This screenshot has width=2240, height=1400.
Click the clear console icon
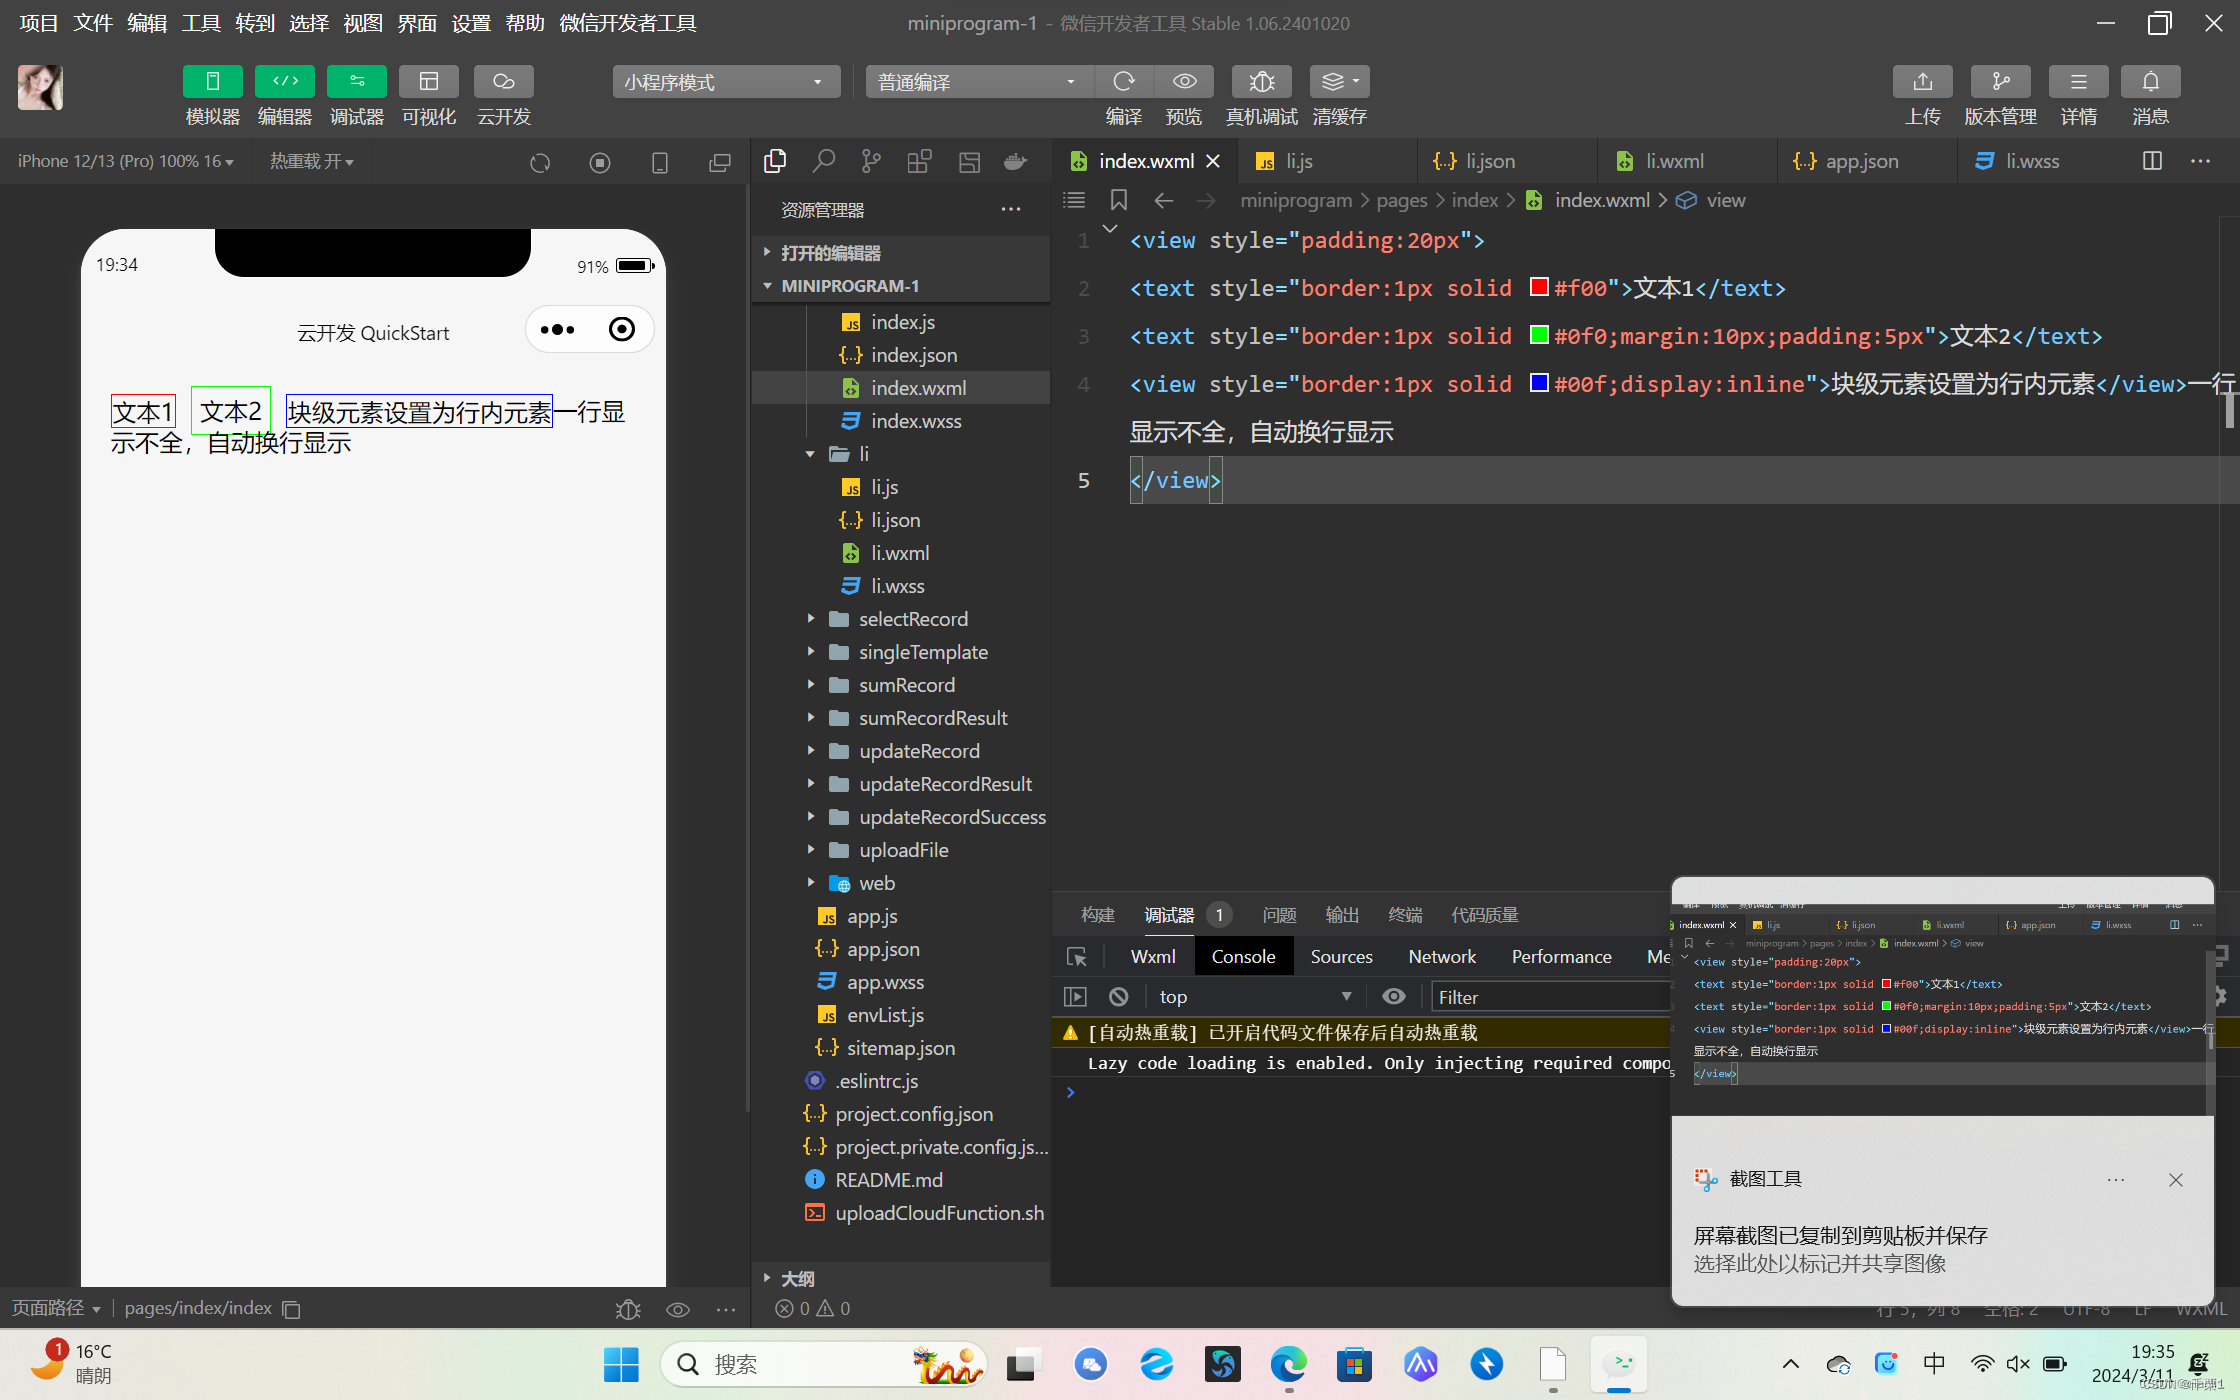[1119, 997]
